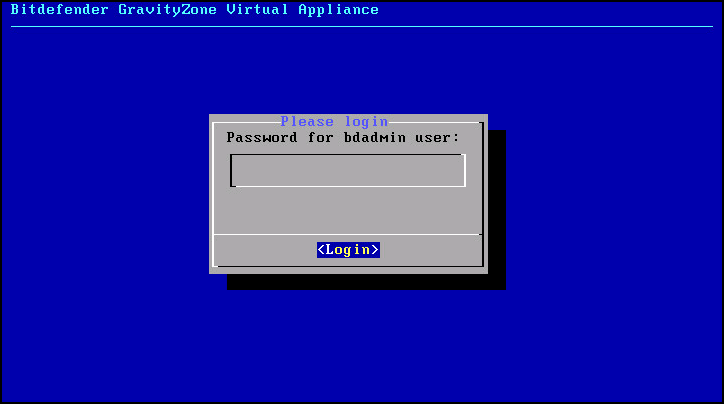Viewport: 724px width, 404px height.
Task: Select the Login button
Action: (348, 250)
